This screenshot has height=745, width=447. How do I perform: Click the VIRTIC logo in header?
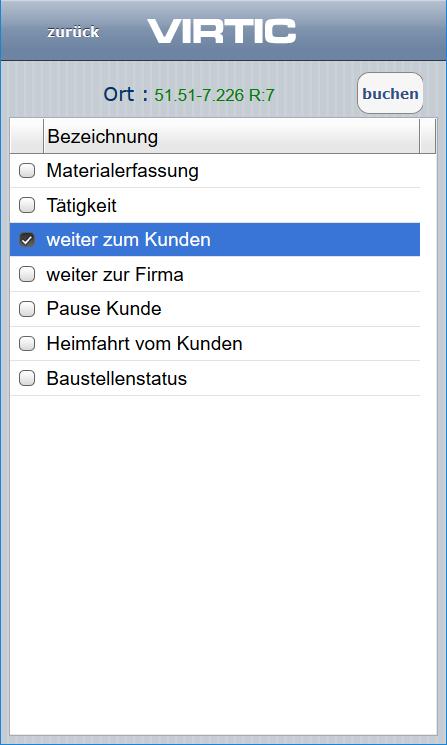pos(222,31)
